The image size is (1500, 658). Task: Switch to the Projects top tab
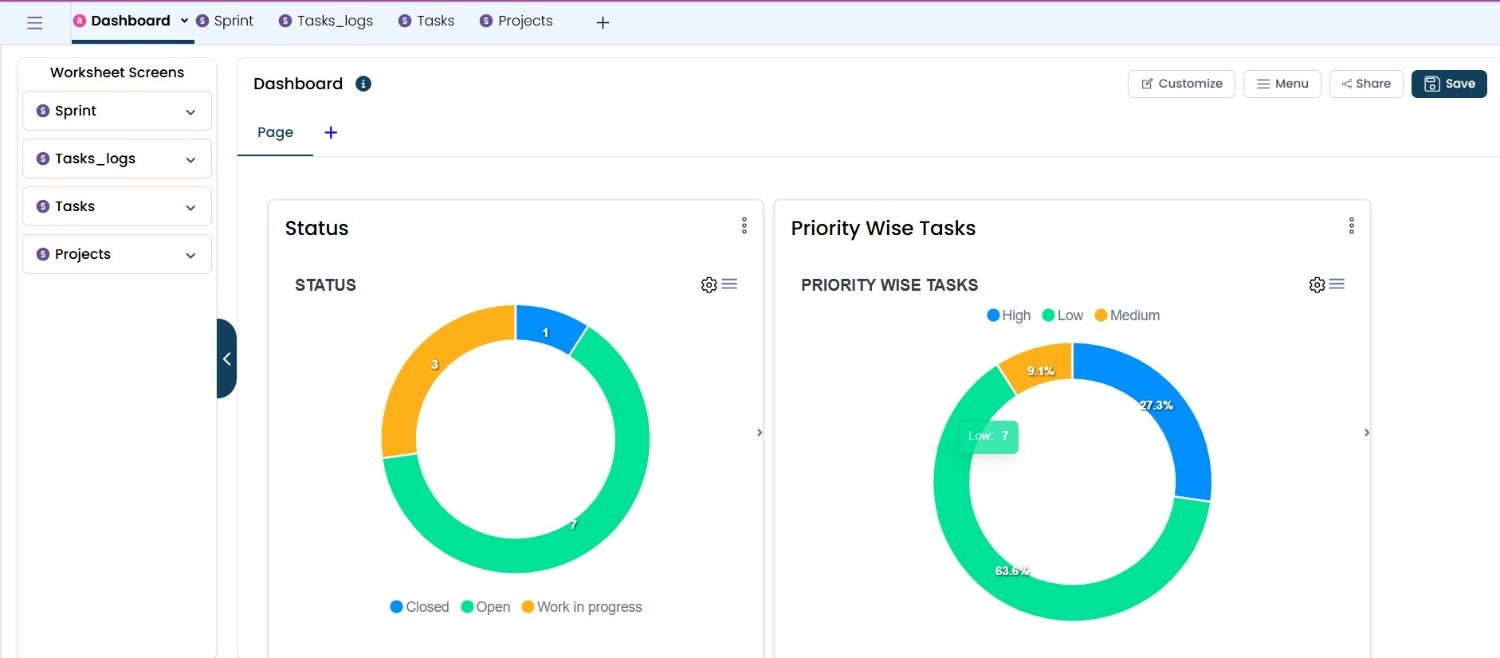516,21
